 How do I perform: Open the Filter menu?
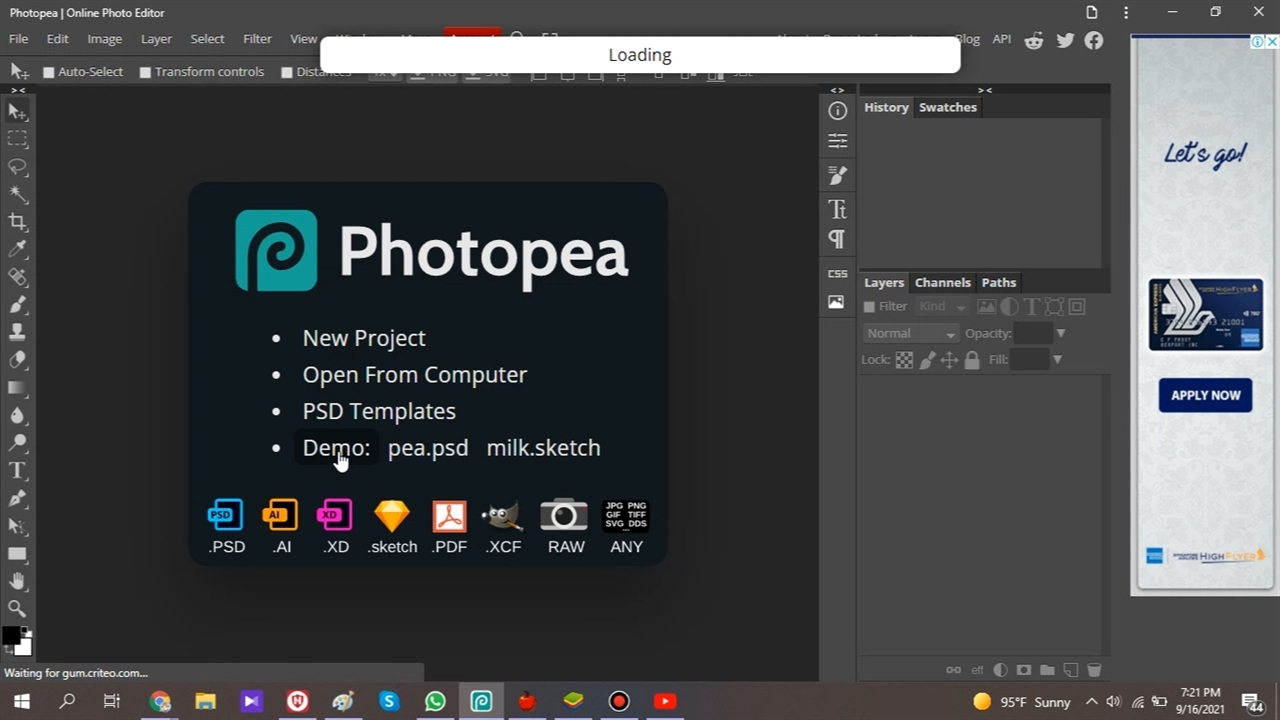[x=257, y=39]
